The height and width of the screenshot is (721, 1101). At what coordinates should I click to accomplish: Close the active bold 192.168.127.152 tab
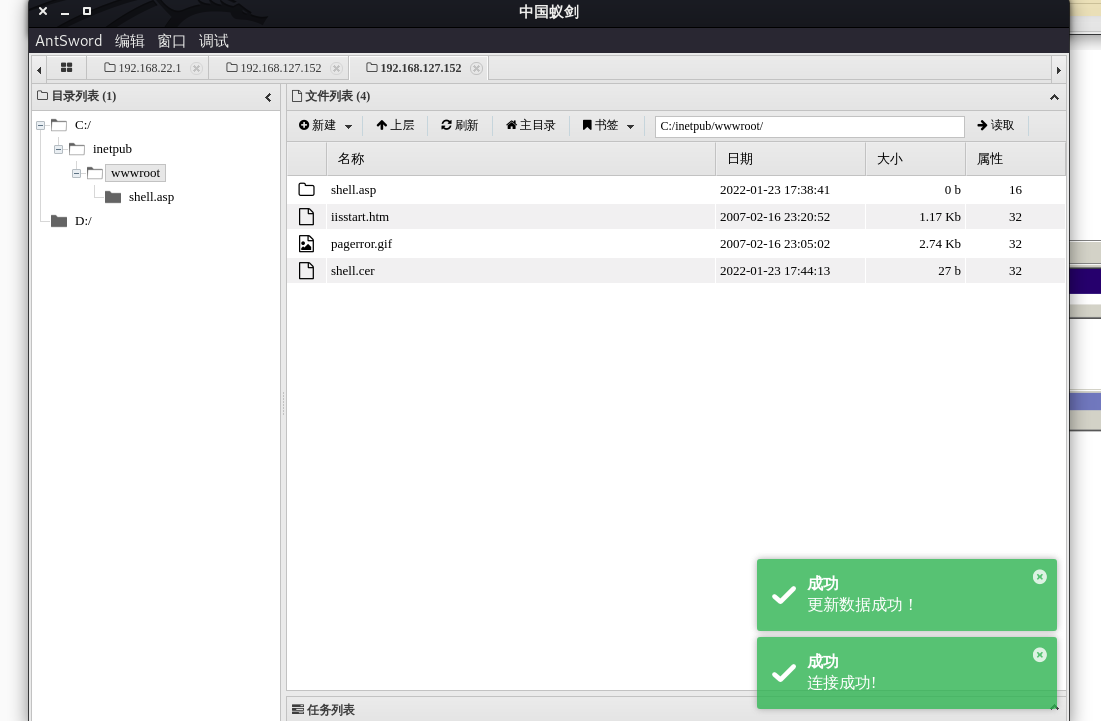coord(476,68)
